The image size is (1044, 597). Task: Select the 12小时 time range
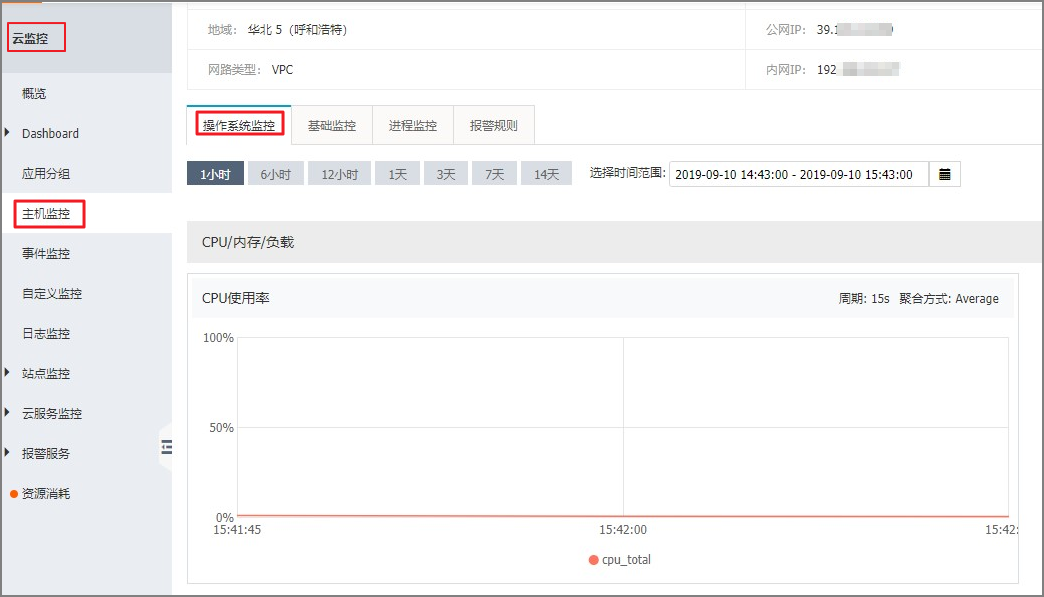[x=340, y=174]
